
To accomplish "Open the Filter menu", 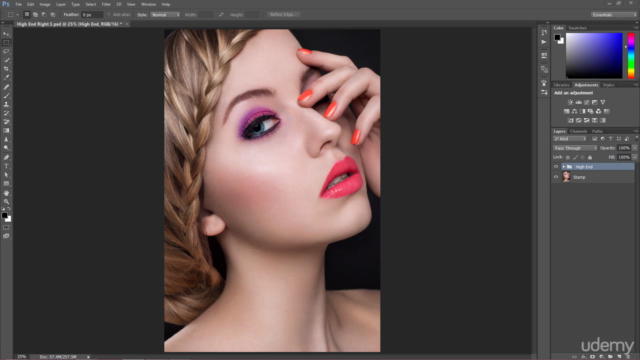I will (106, 4).
